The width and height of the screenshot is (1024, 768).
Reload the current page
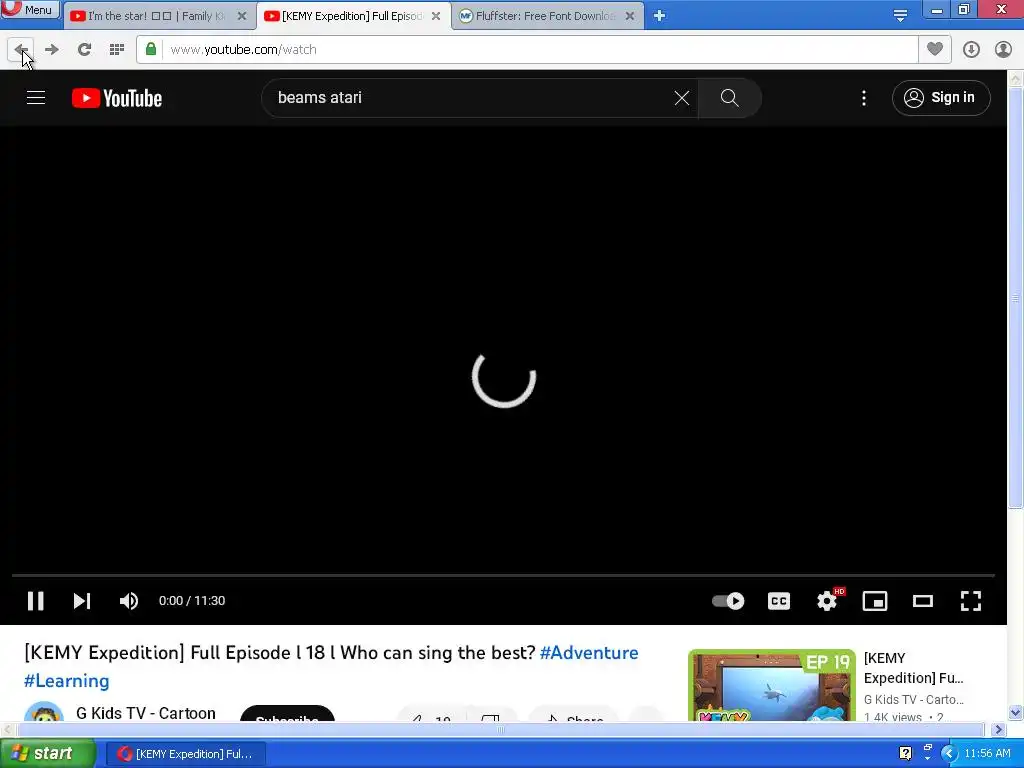pyautogui.click(x=84, y=50)
